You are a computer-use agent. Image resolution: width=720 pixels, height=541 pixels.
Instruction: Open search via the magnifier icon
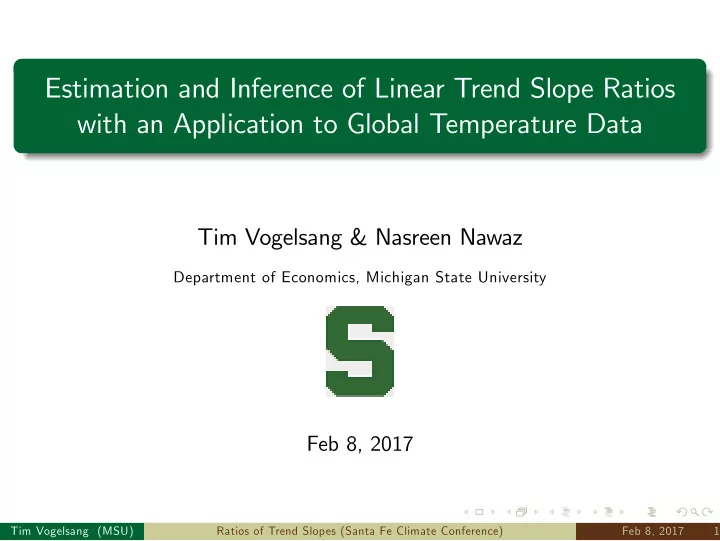[x=695, y=512]
